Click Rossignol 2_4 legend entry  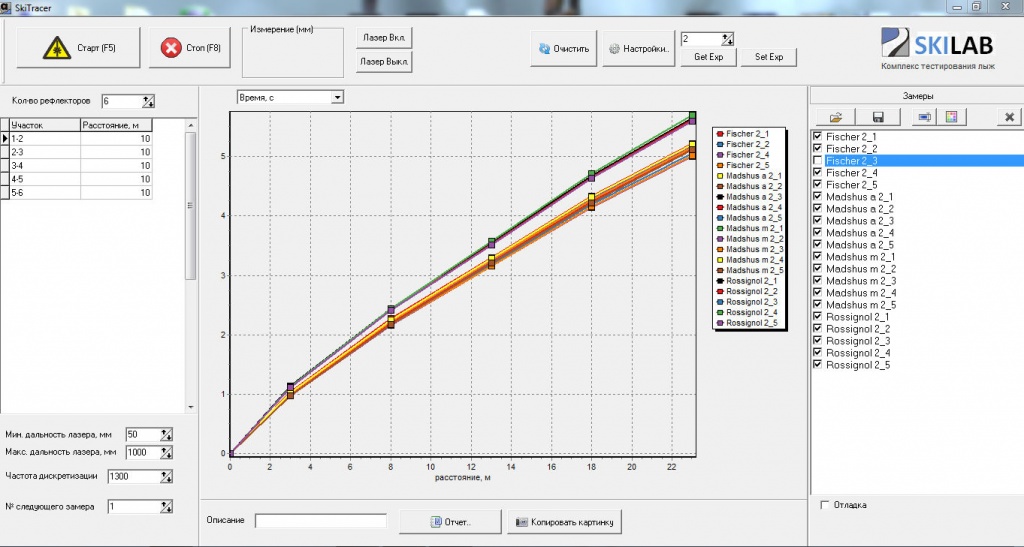[746, 312]
